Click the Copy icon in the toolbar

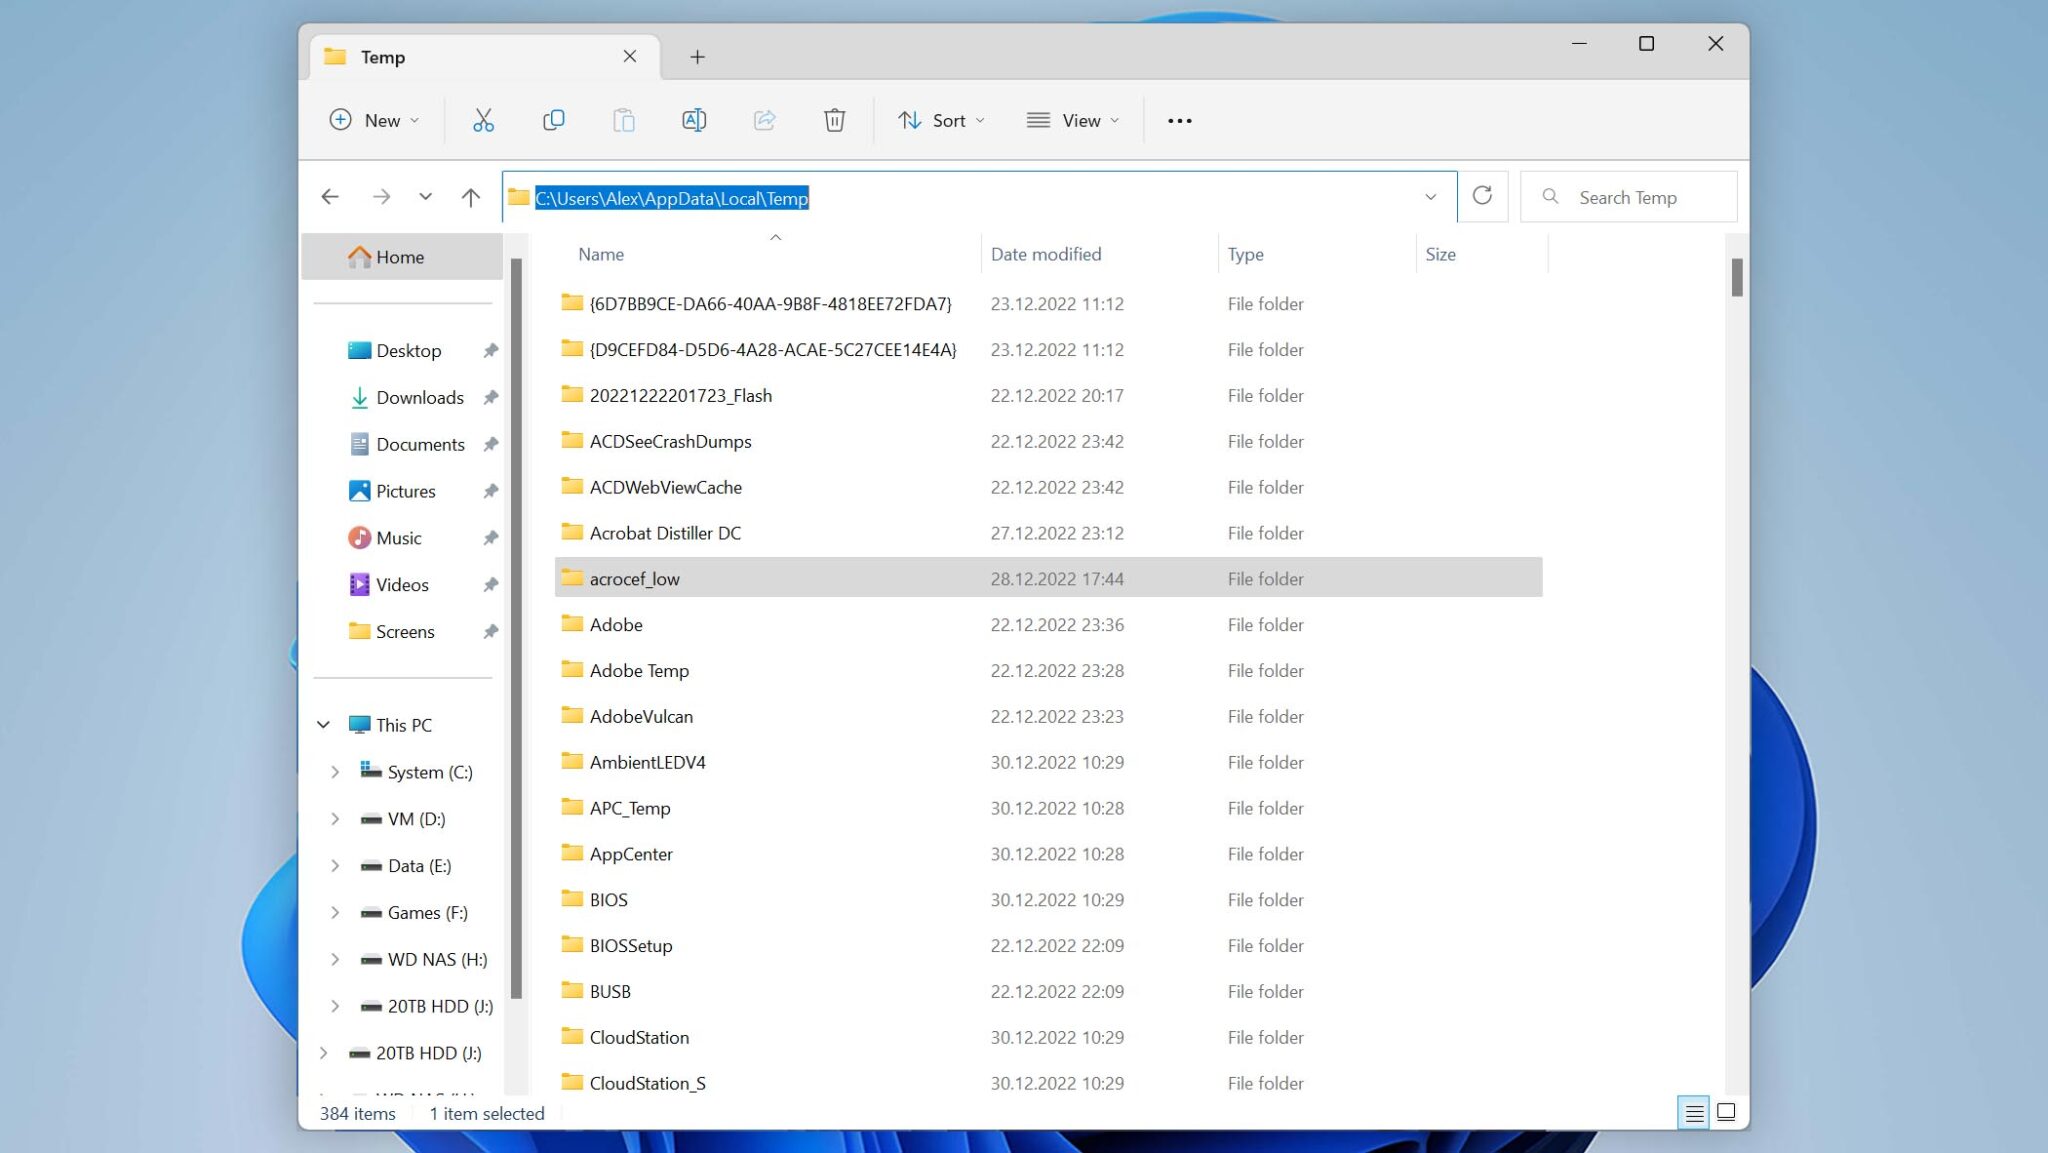[554, 120]
